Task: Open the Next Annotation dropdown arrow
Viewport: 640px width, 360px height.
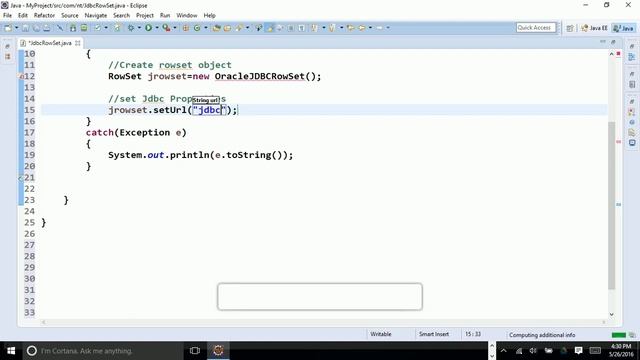Action: [324, 28]
